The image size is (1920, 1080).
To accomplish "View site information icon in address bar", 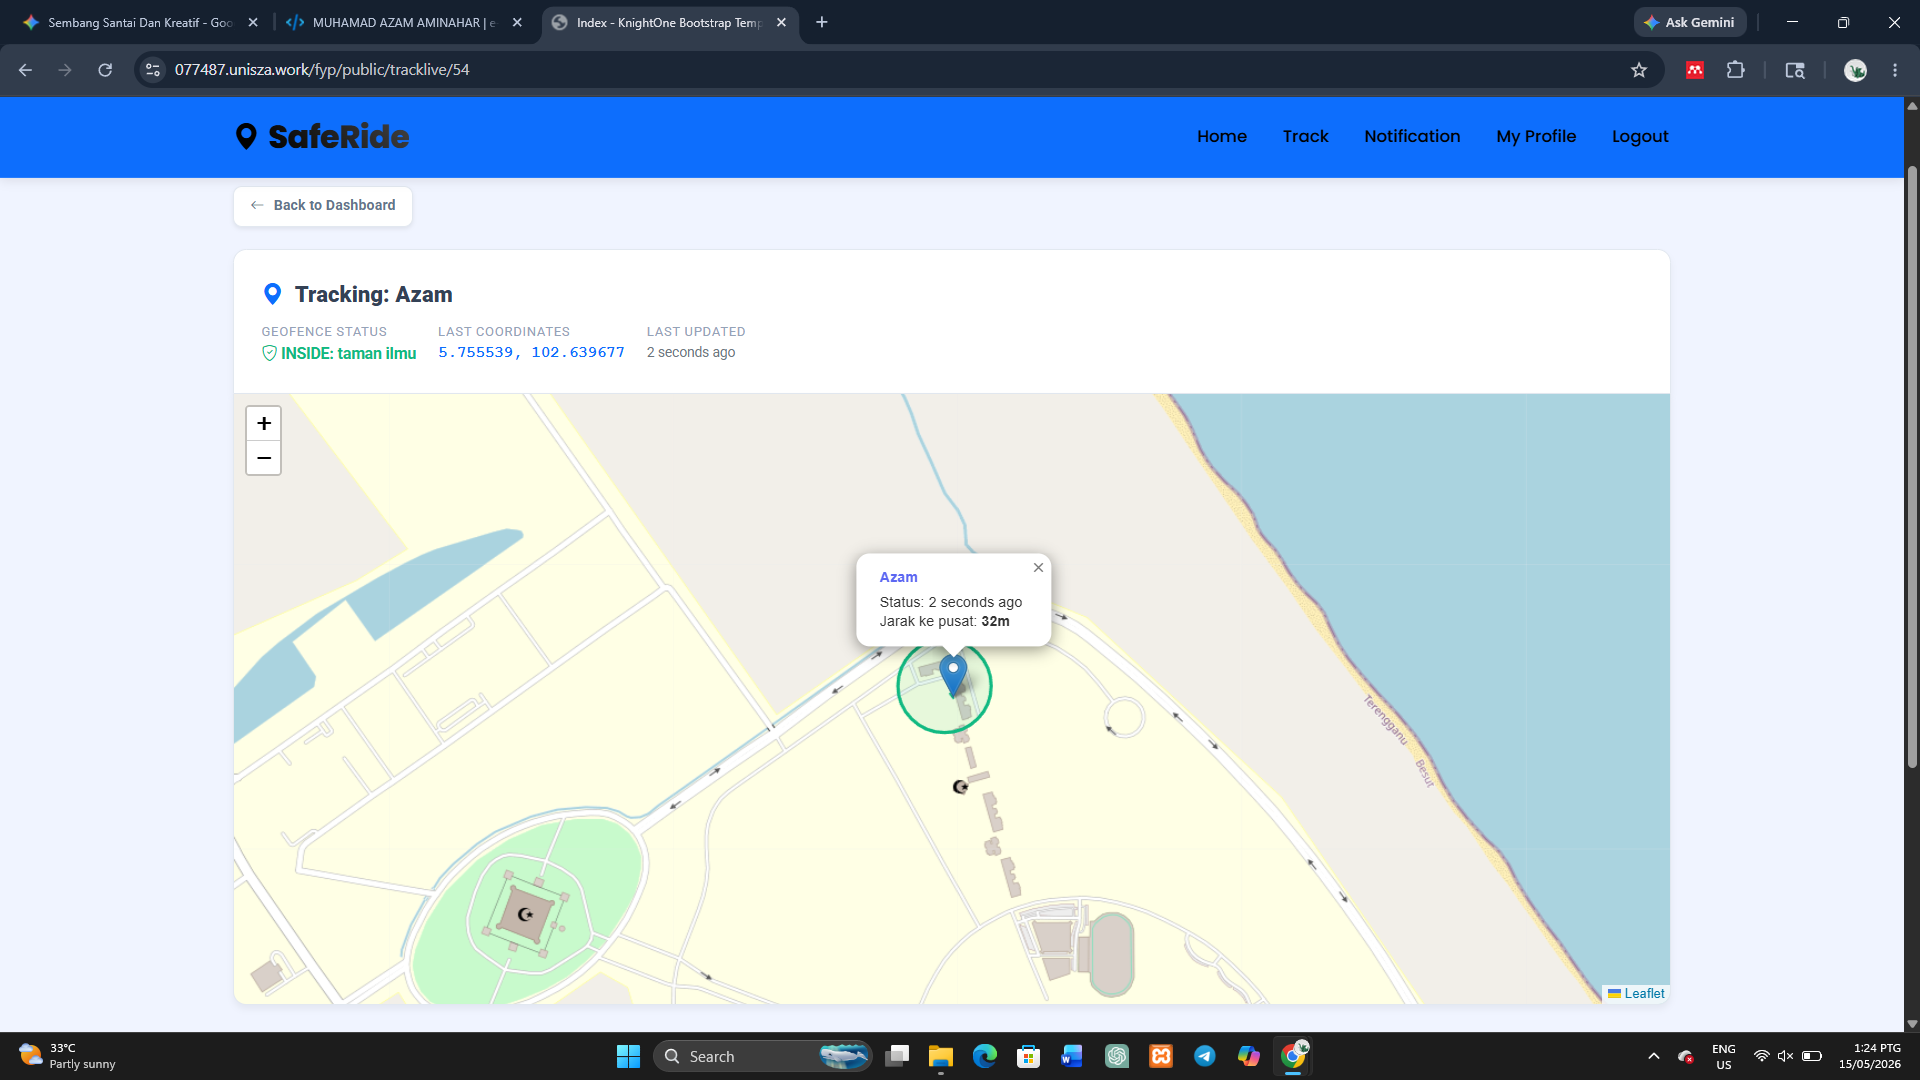I will (x=153, y=70).
